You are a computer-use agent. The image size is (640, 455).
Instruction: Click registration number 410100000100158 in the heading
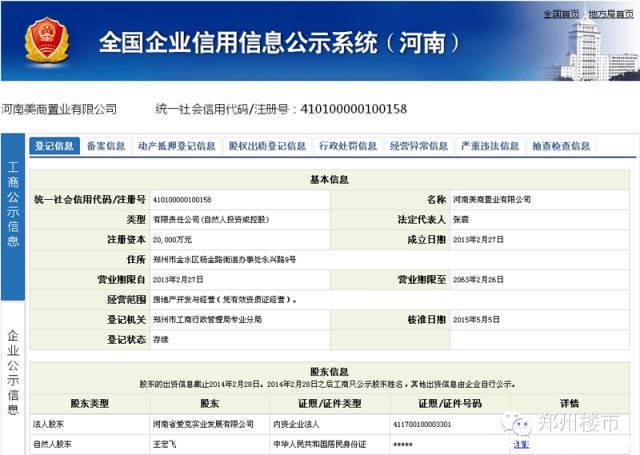click(353, 109)
